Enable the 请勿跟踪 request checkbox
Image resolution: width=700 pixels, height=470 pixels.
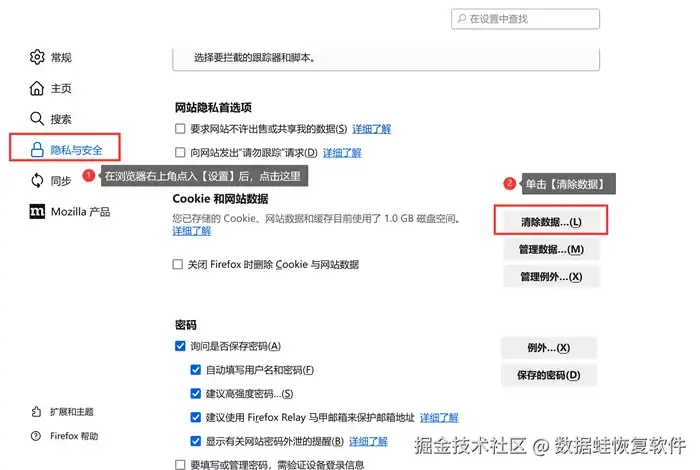(180, 153)
